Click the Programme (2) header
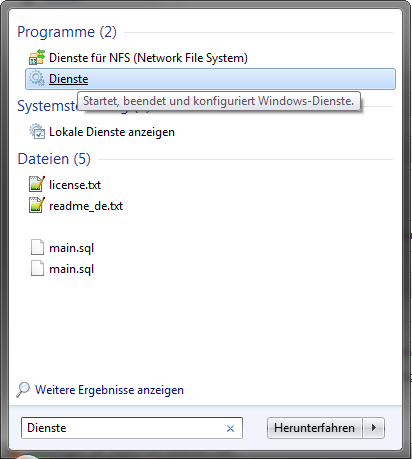Viewport: 412px width, 459px height. click(x=67, y=32)
